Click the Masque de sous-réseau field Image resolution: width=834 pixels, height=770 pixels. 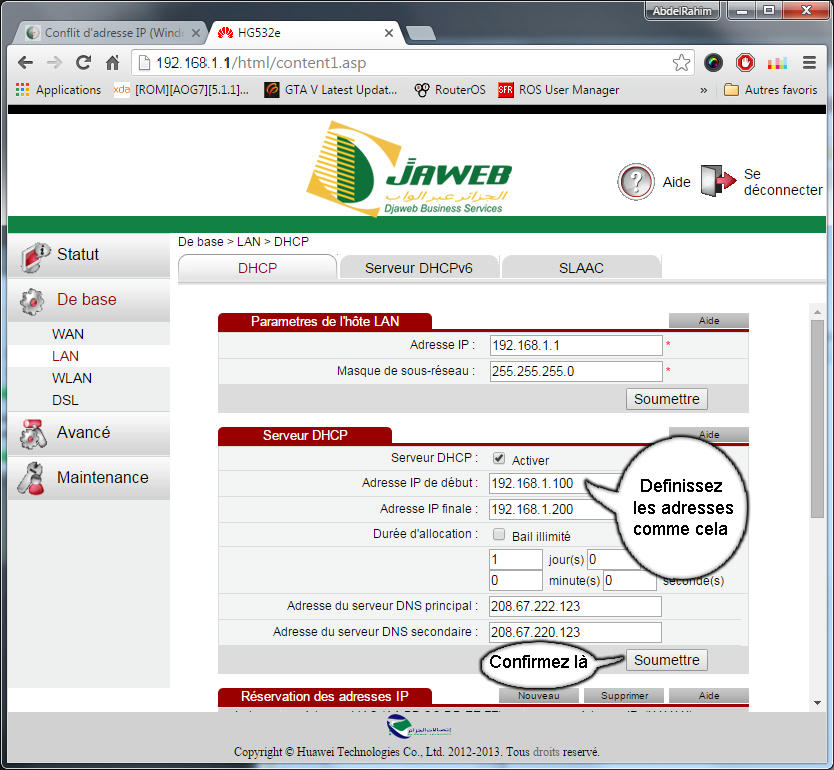(x=576, y=371)
